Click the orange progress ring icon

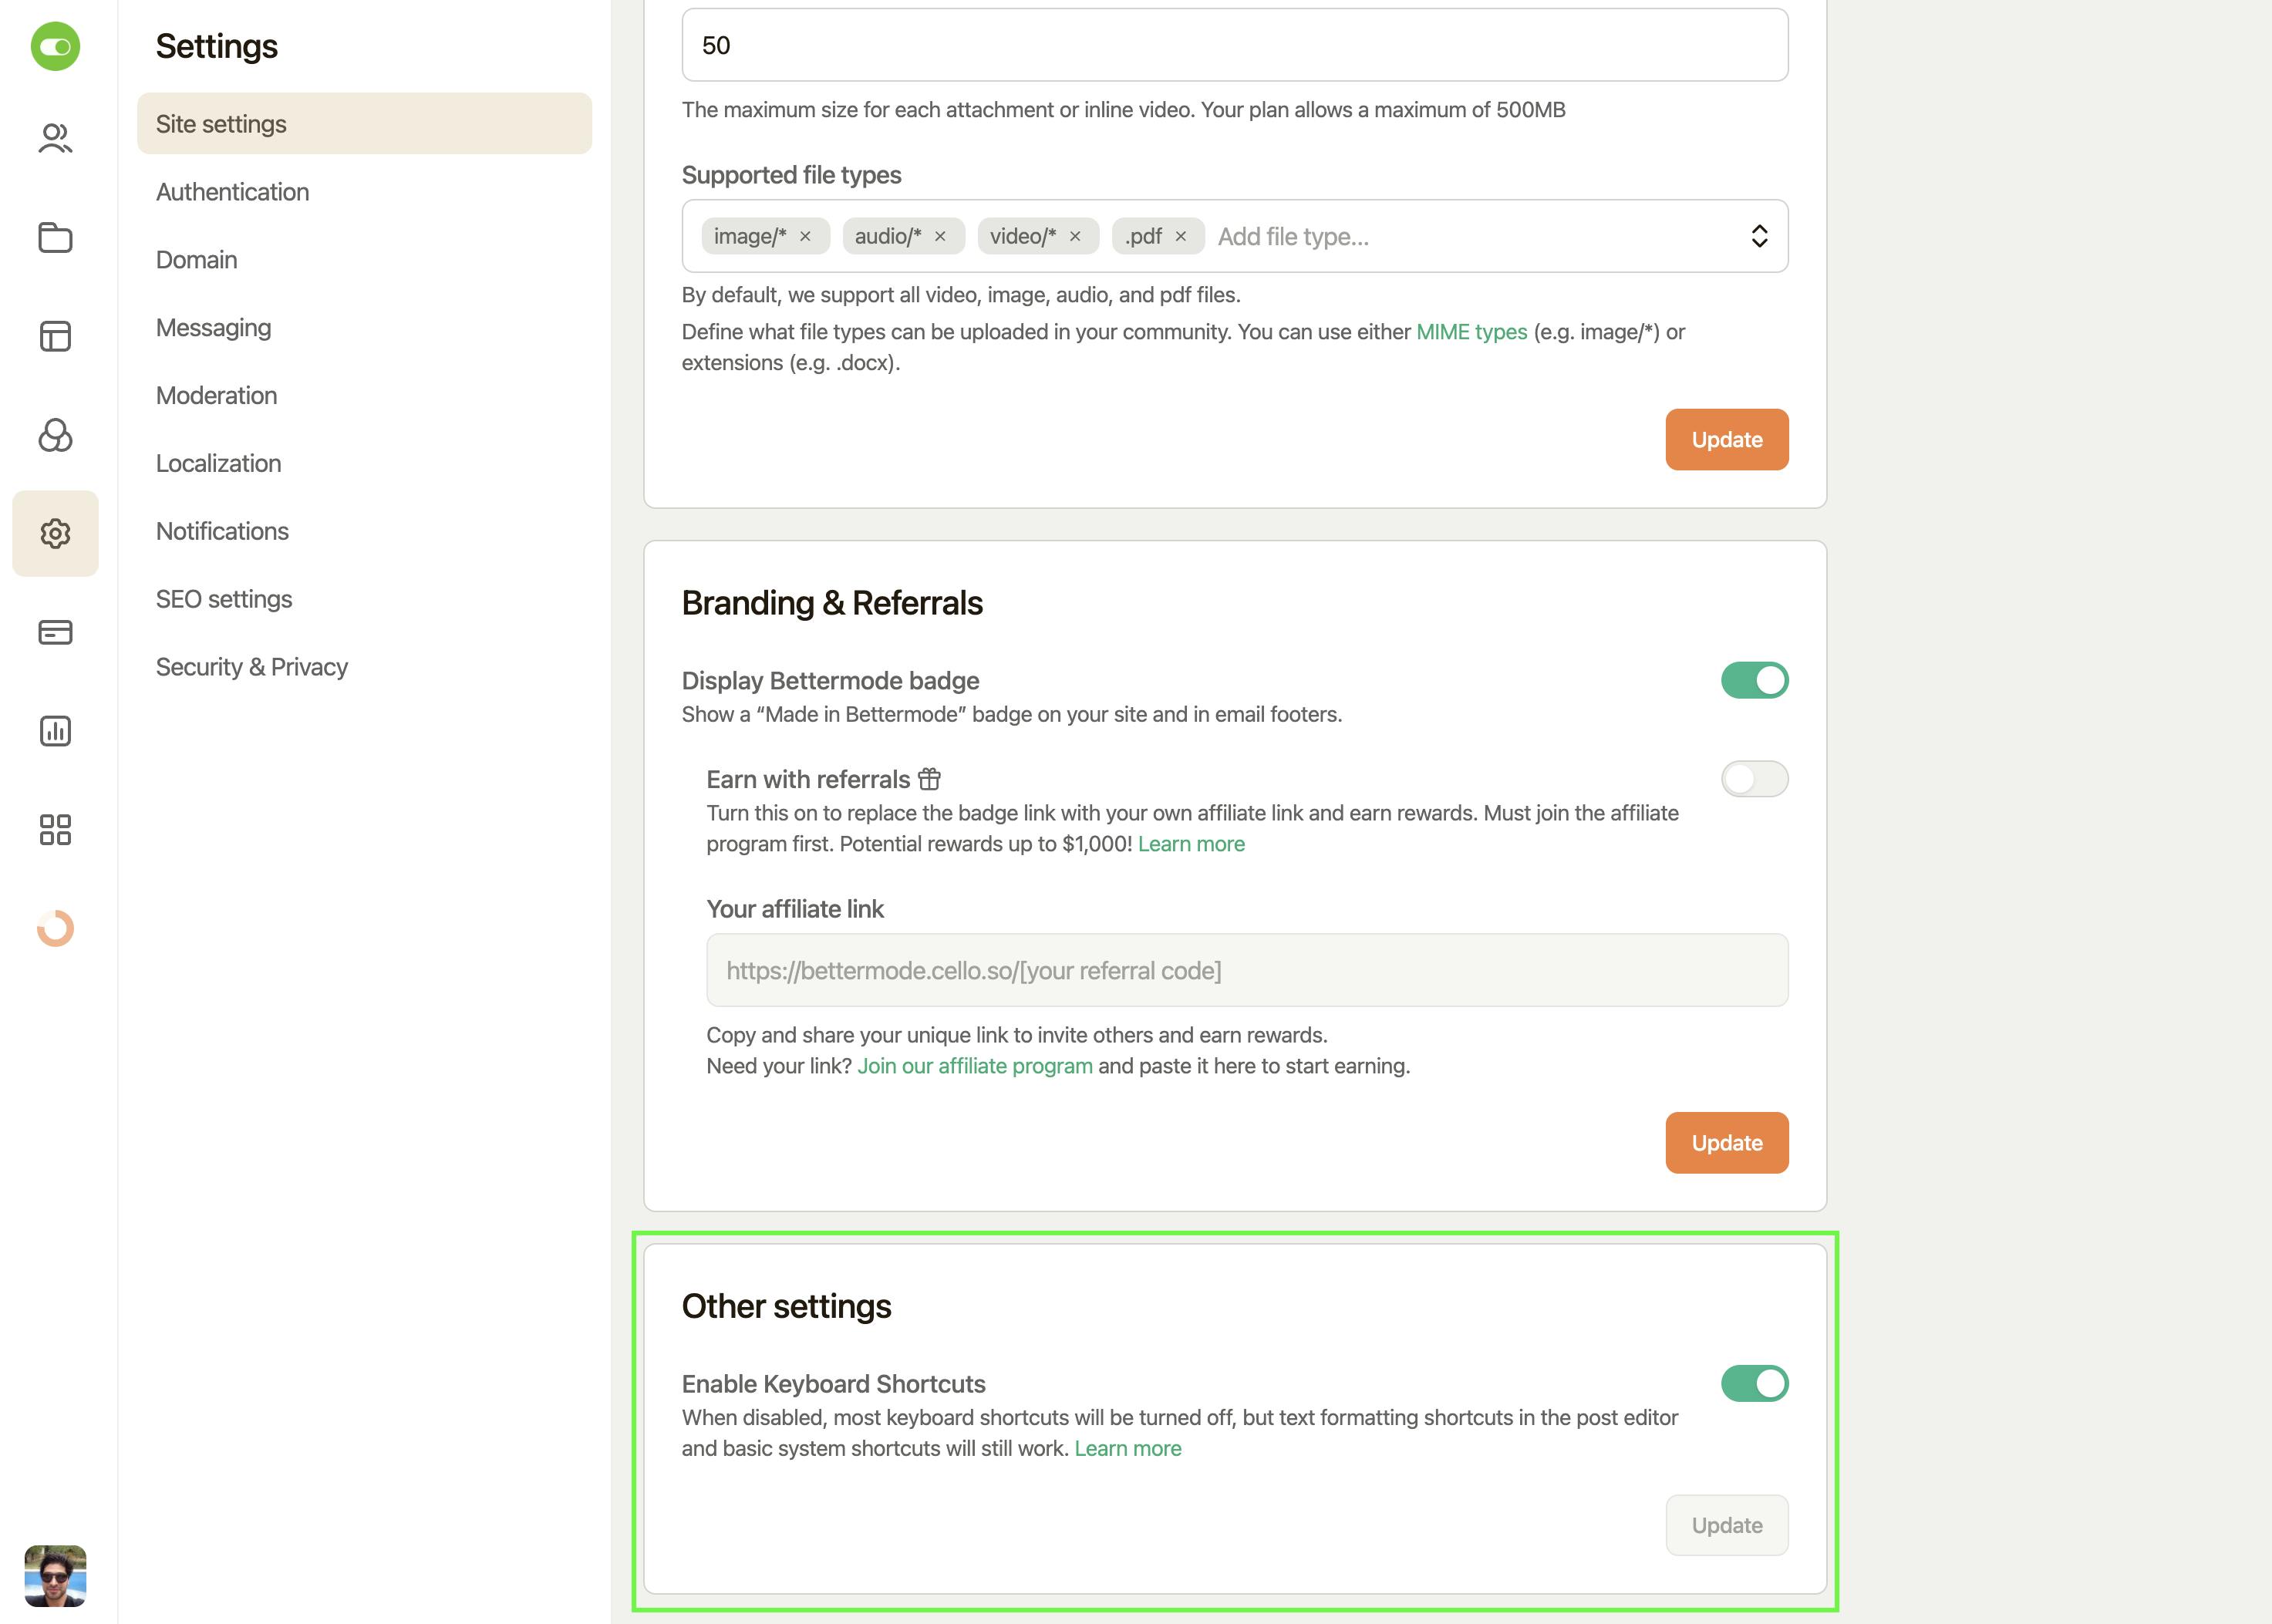pos(55,928)
